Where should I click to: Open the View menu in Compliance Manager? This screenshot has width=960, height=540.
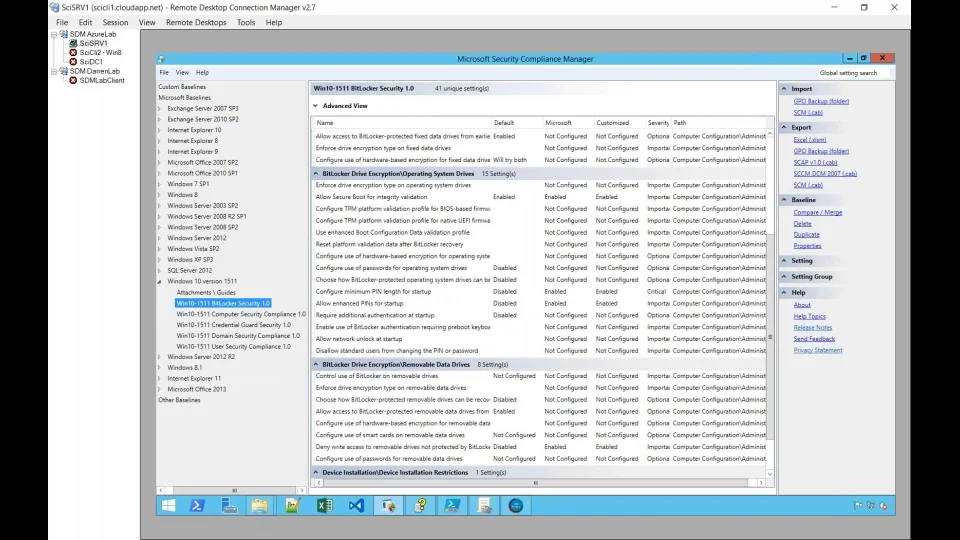182,73
